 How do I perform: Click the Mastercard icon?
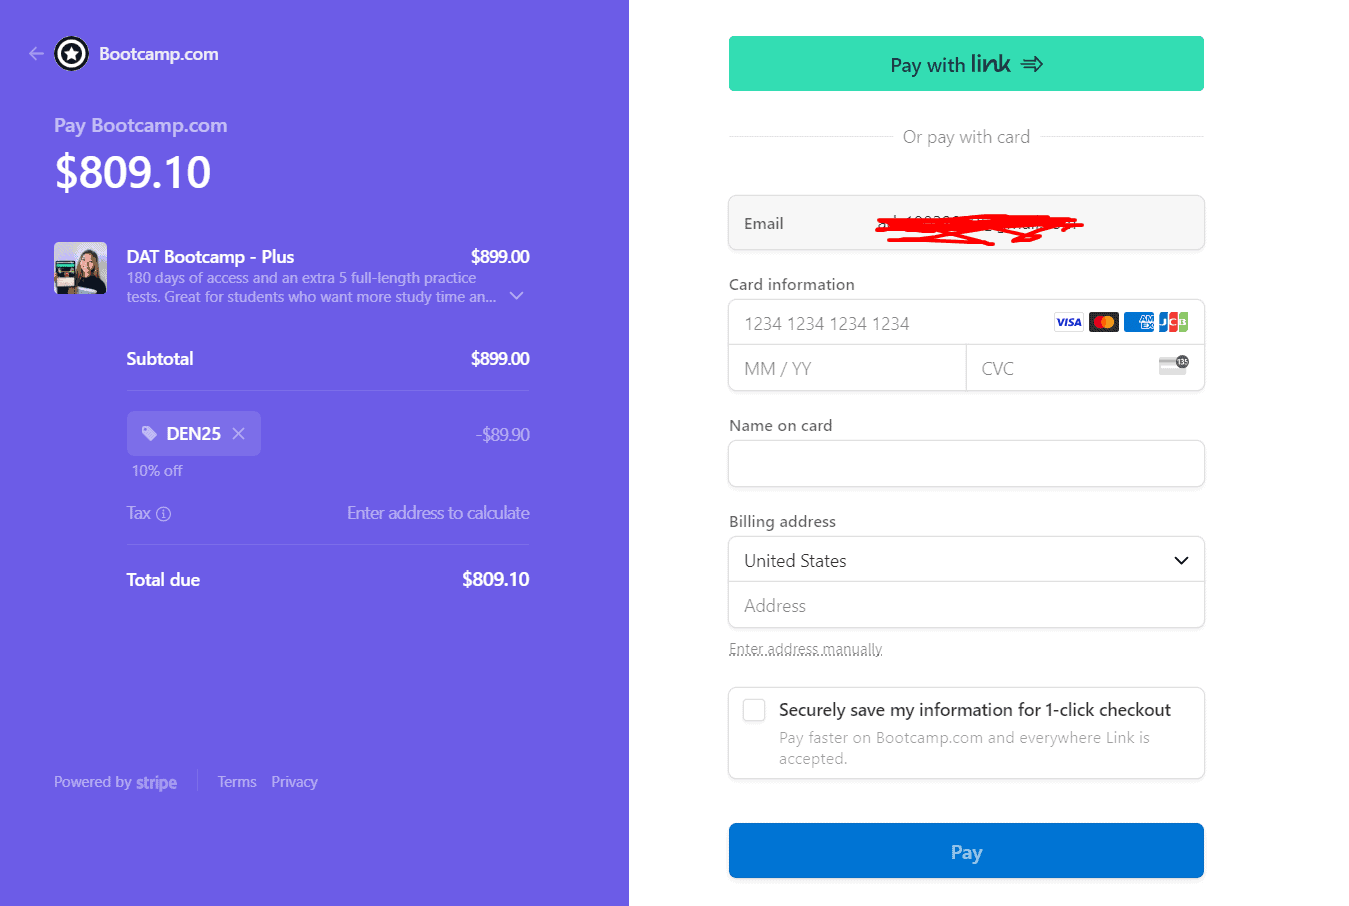[1103, 322]
